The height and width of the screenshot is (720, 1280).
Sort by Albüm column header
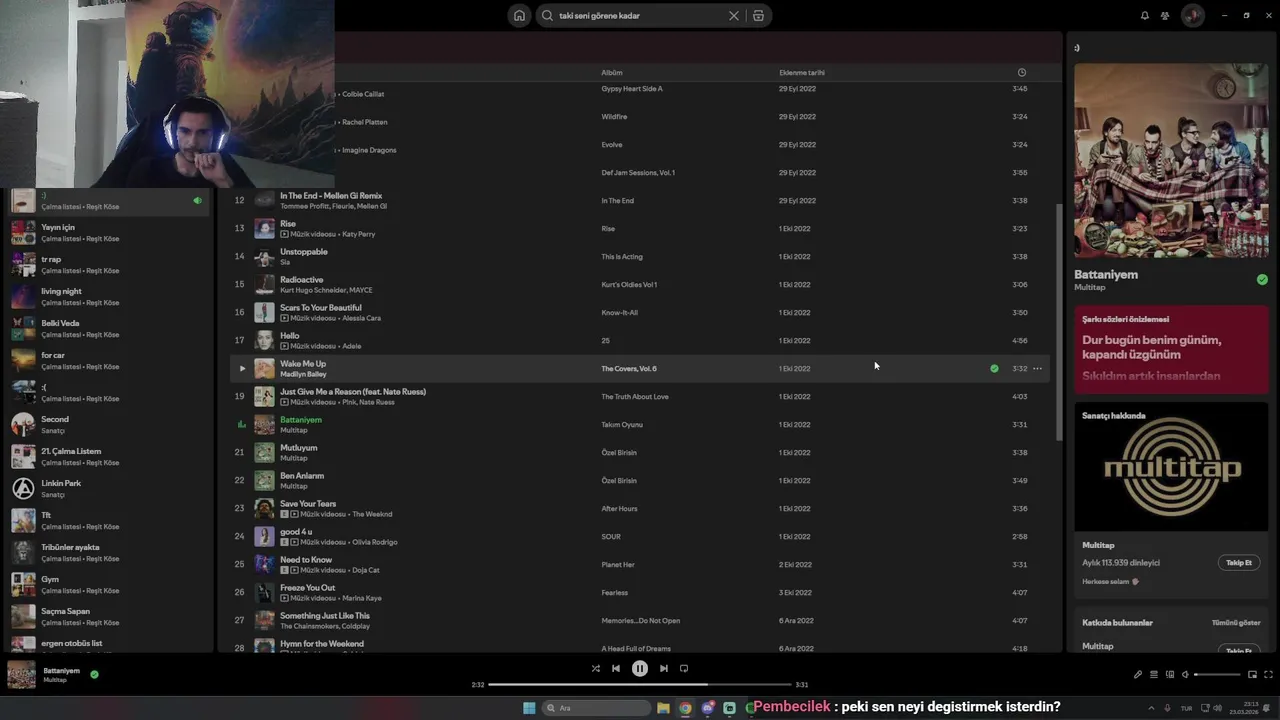[612, 72]
